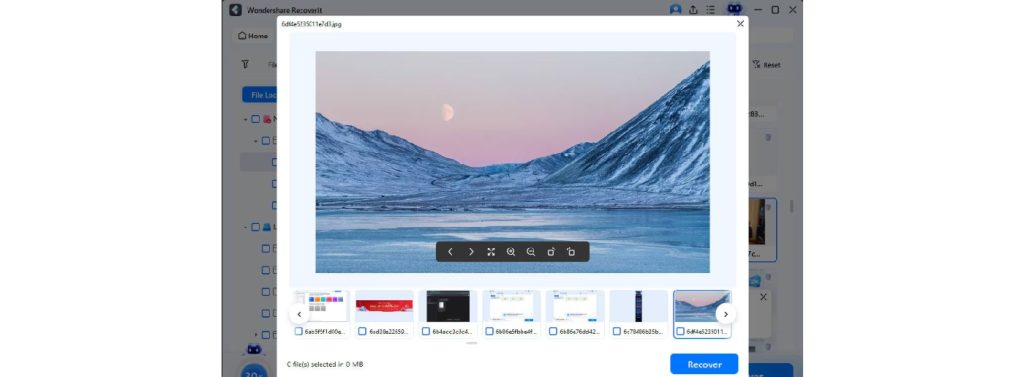Select the File Location tab in main window
The image size is (1024, 377).
[x=260, y=95]
